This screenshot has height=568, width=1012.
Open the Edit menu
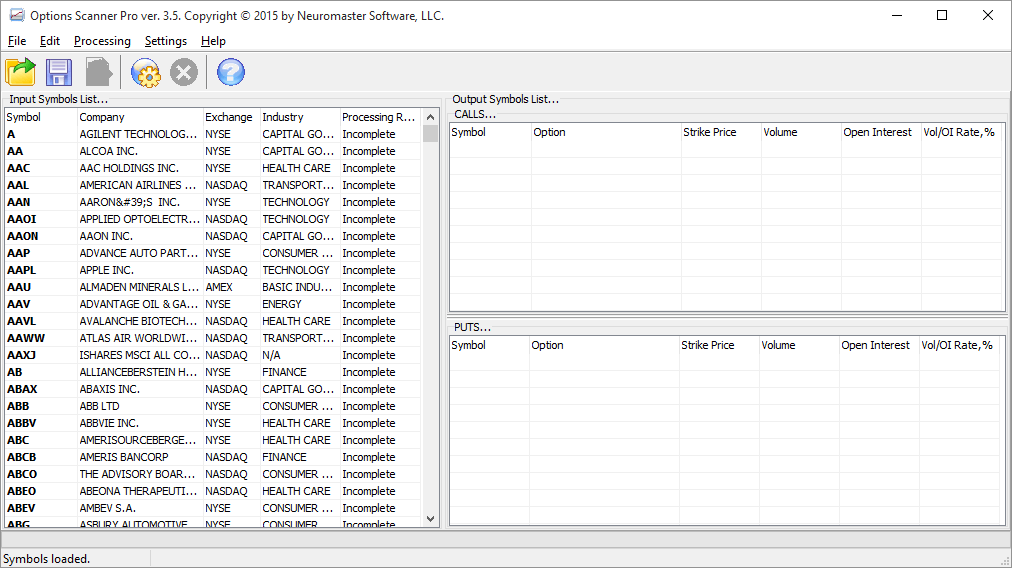coord(50,41)
